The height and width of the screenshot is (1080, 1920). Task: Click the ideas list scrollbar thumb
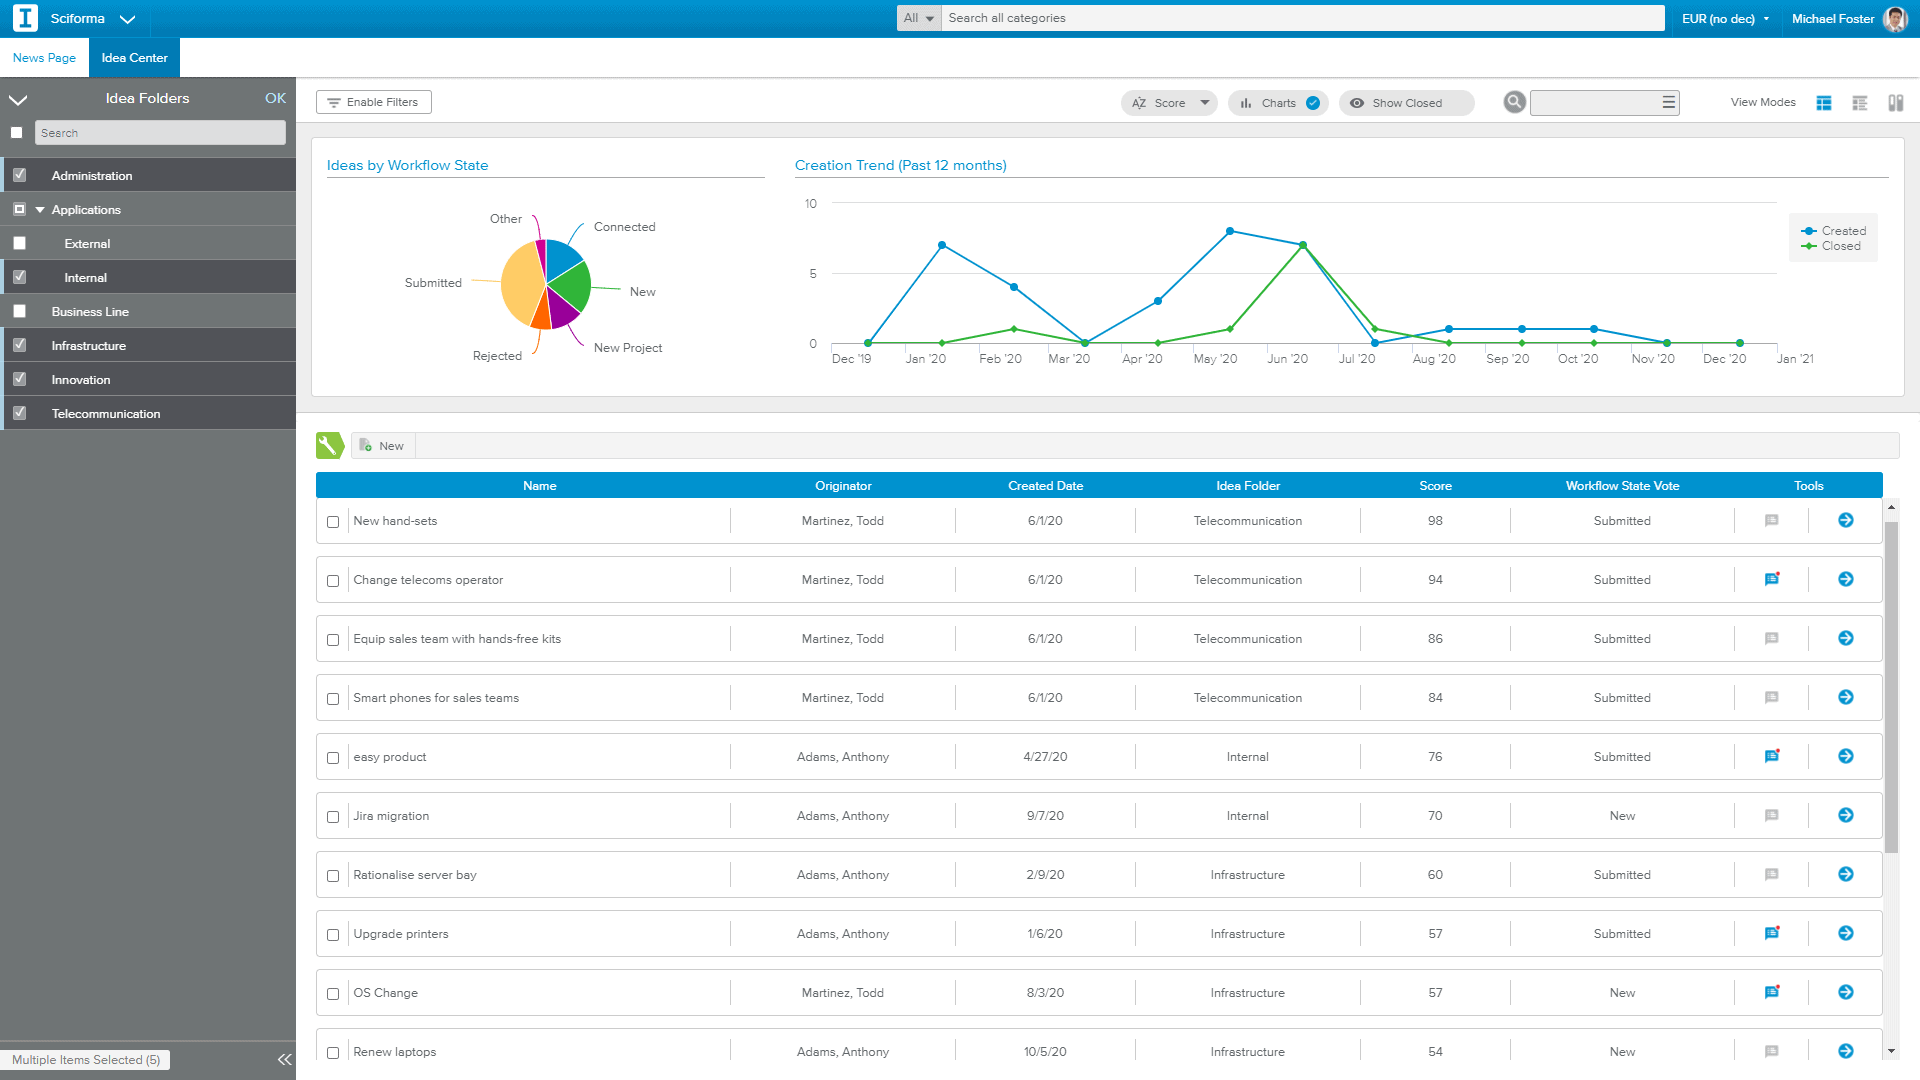point(1891,687)
